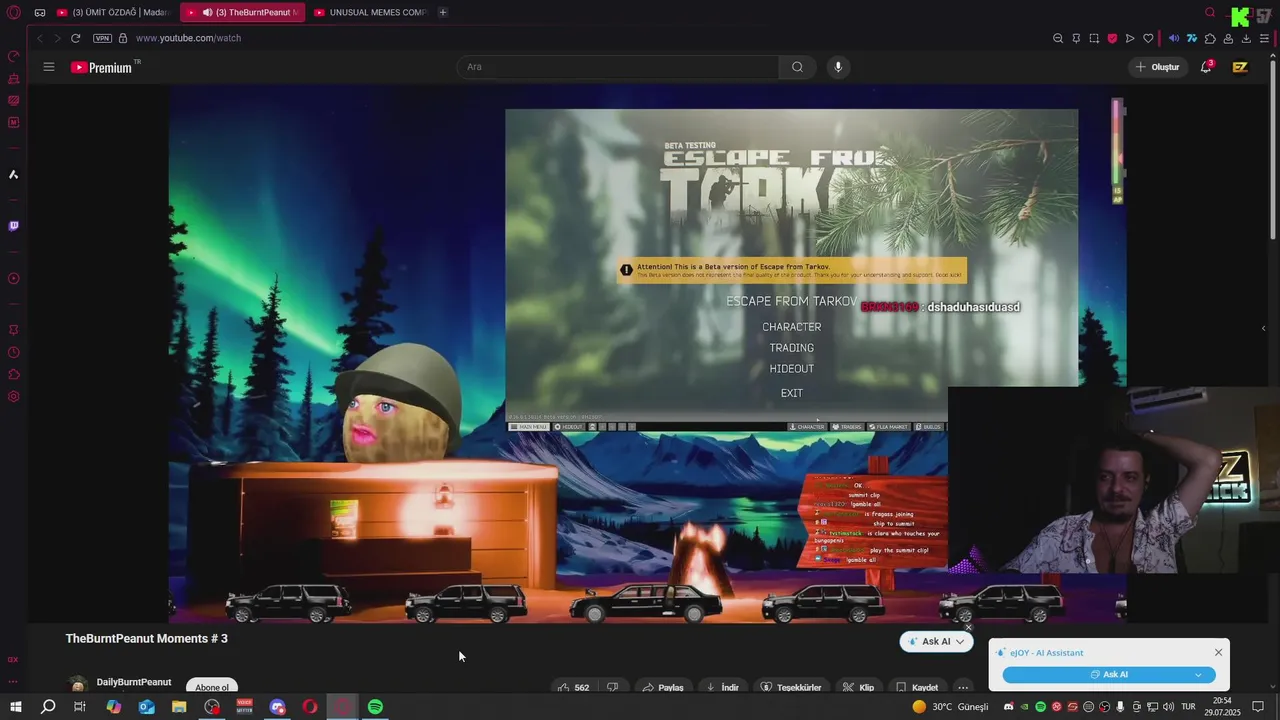Open the blue Ask AI dropdown button
The image size is (1280, 720).
1109,675
